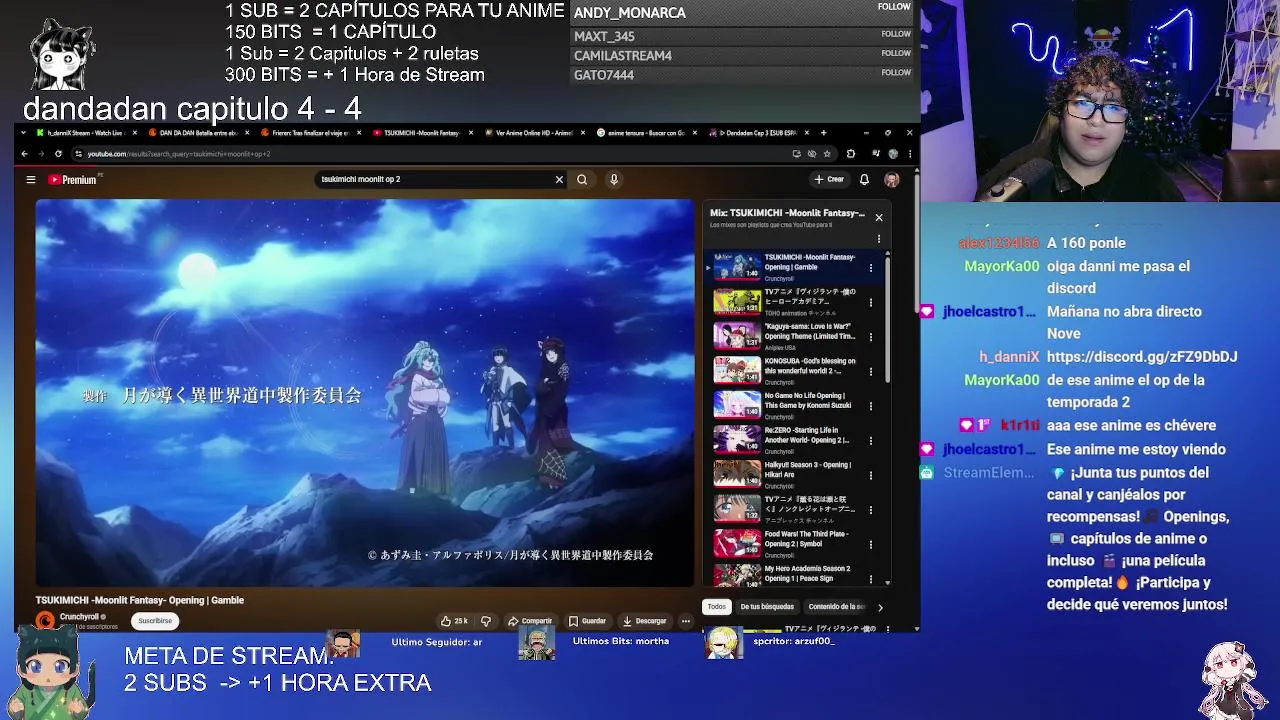The image size is (1280, 720).
Task: Subscribe to Crunchyroll with Suscribirse
Action: (x=155, y=621)
